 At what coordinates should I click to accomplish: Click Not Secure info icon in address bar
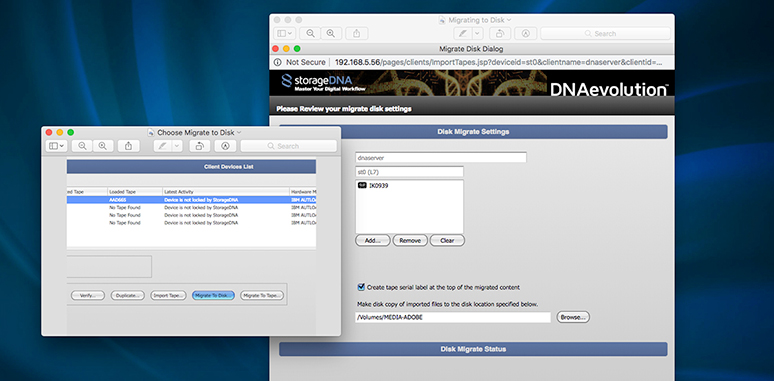click(x=277, y=62)
